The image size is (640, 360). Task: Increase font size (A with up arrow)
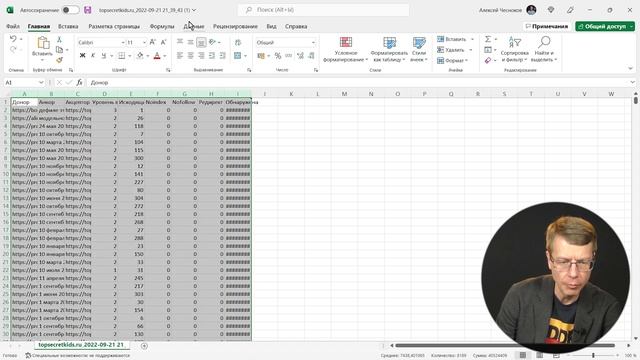[153, 42]
